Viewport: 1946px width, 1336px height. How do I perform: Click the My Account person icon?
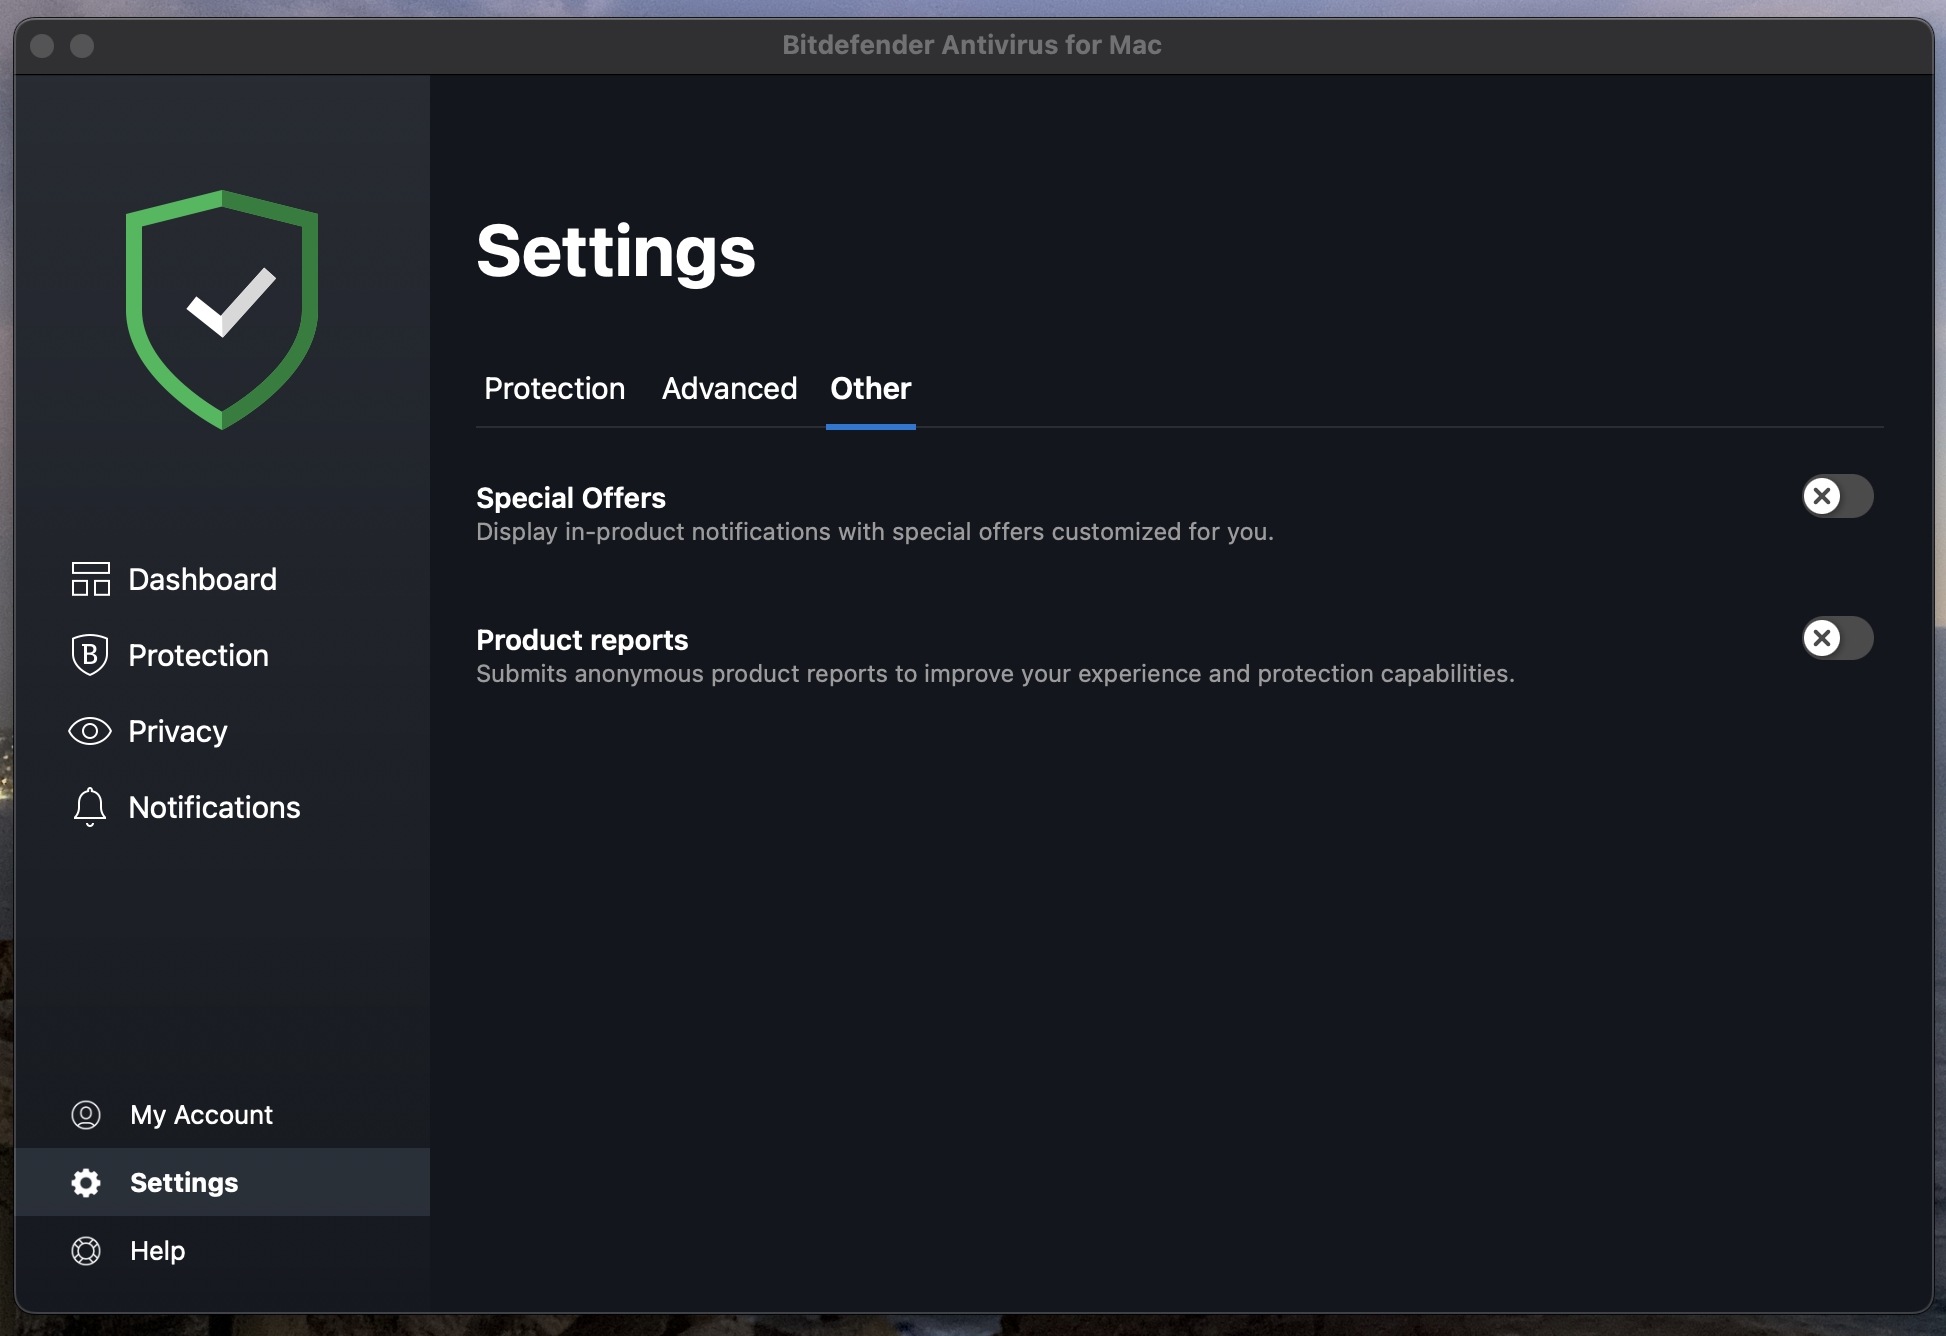click(86, 1114)
